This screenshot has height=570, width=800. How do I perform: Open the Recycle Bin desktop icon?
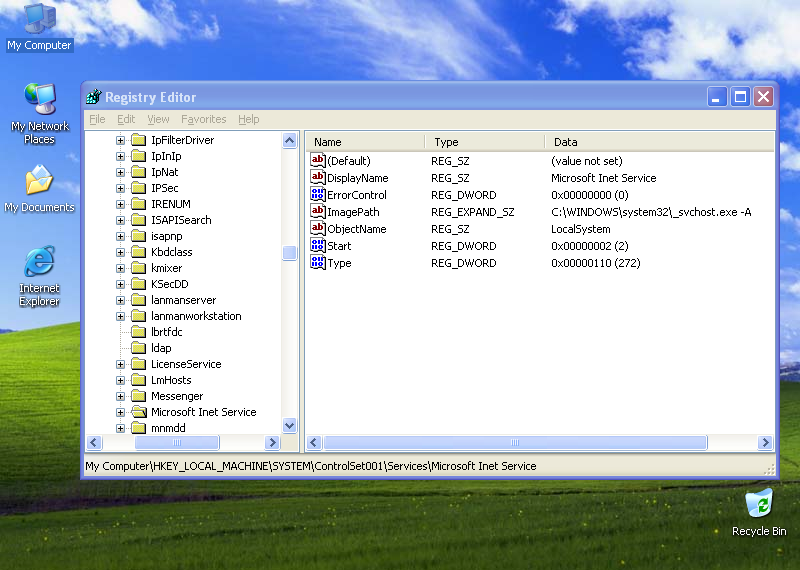point(759,503)
